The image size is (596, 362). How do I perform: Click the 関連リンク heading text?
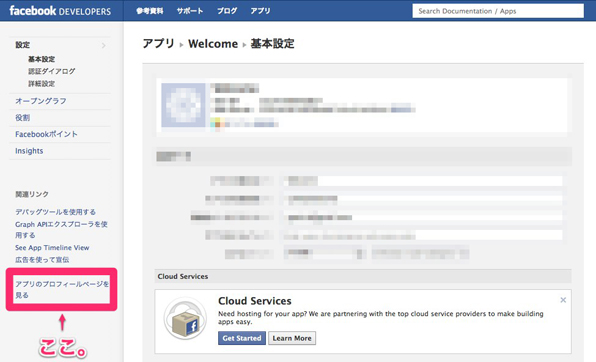tap(32, 194)
